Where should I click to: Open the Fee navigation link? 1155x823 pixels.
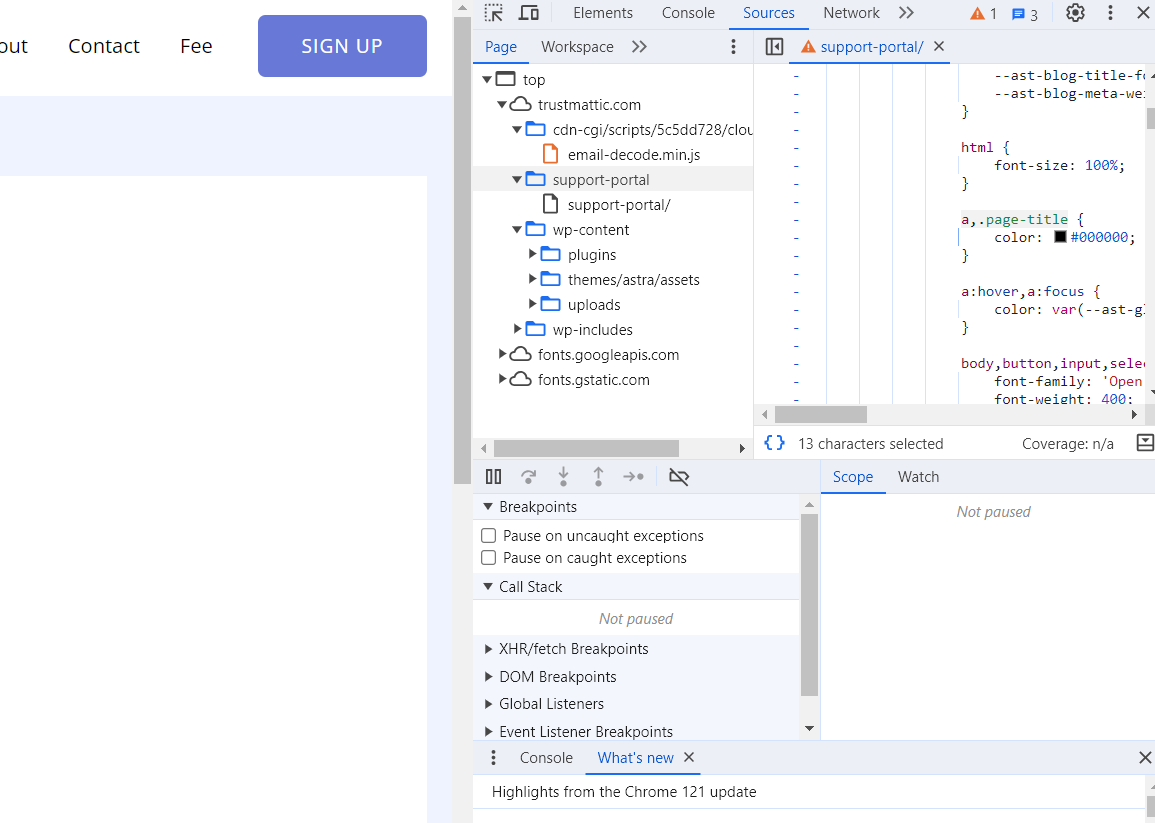[x=196, y=46]
